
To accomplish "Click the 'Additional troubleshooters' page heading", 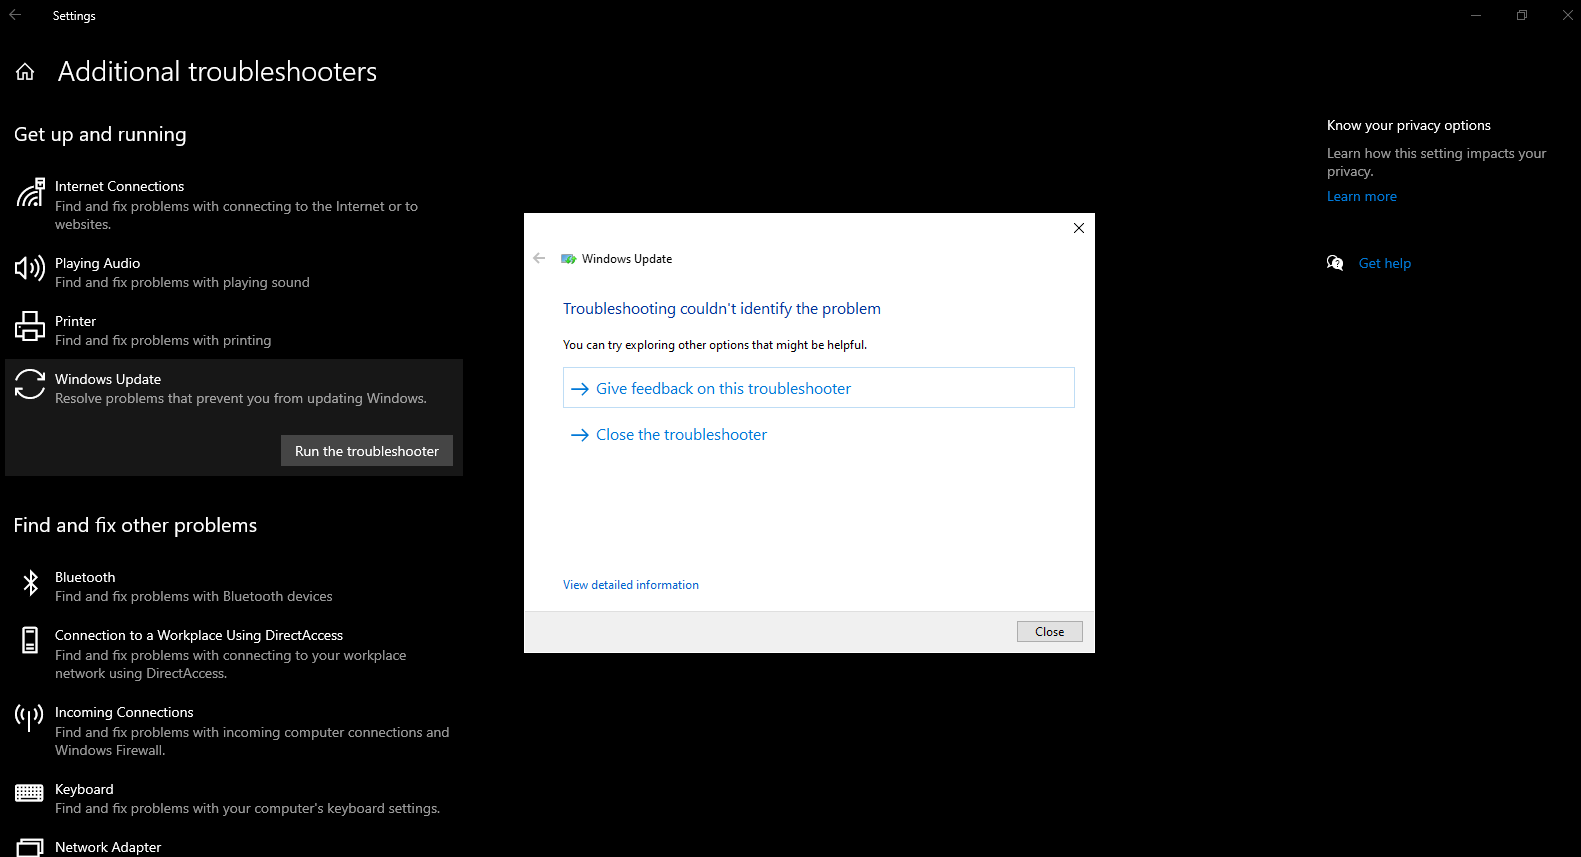I will (x=217, y=72).
